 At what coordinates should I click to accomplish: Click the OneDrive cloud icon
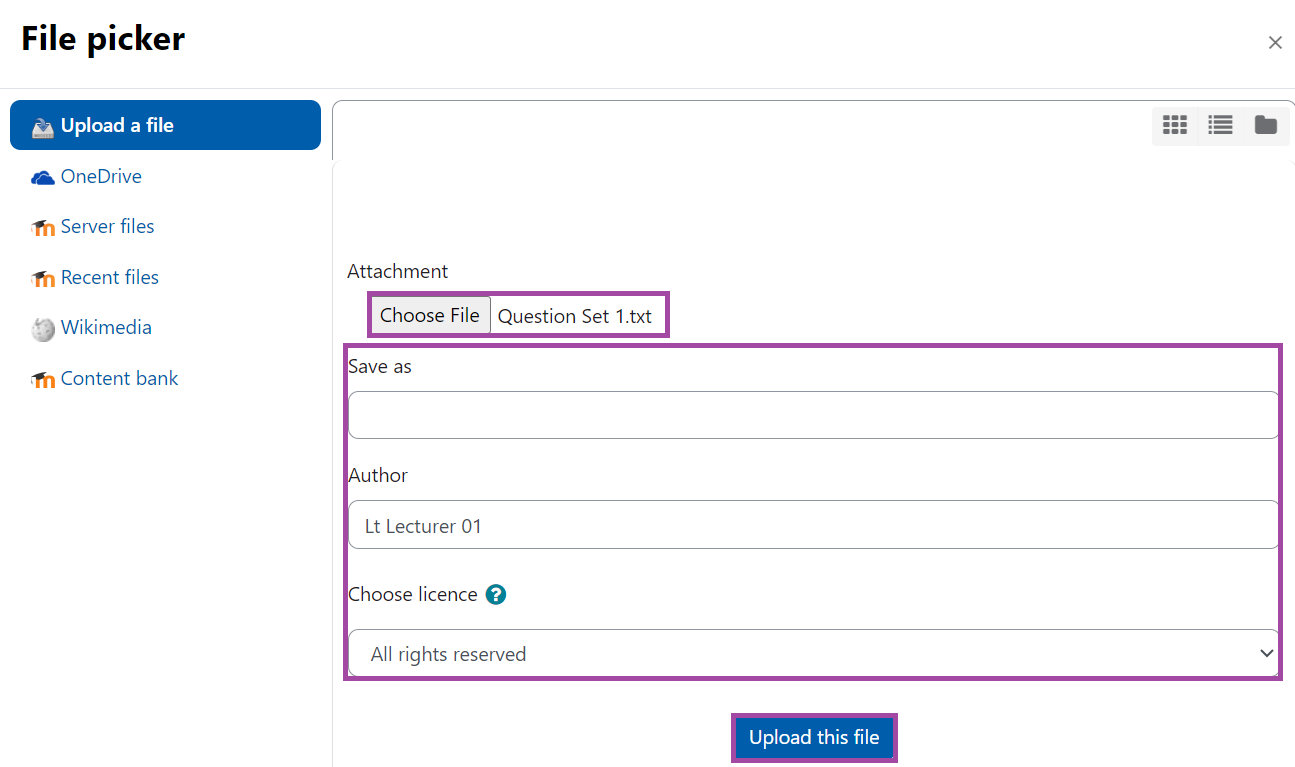click(43, 178)
